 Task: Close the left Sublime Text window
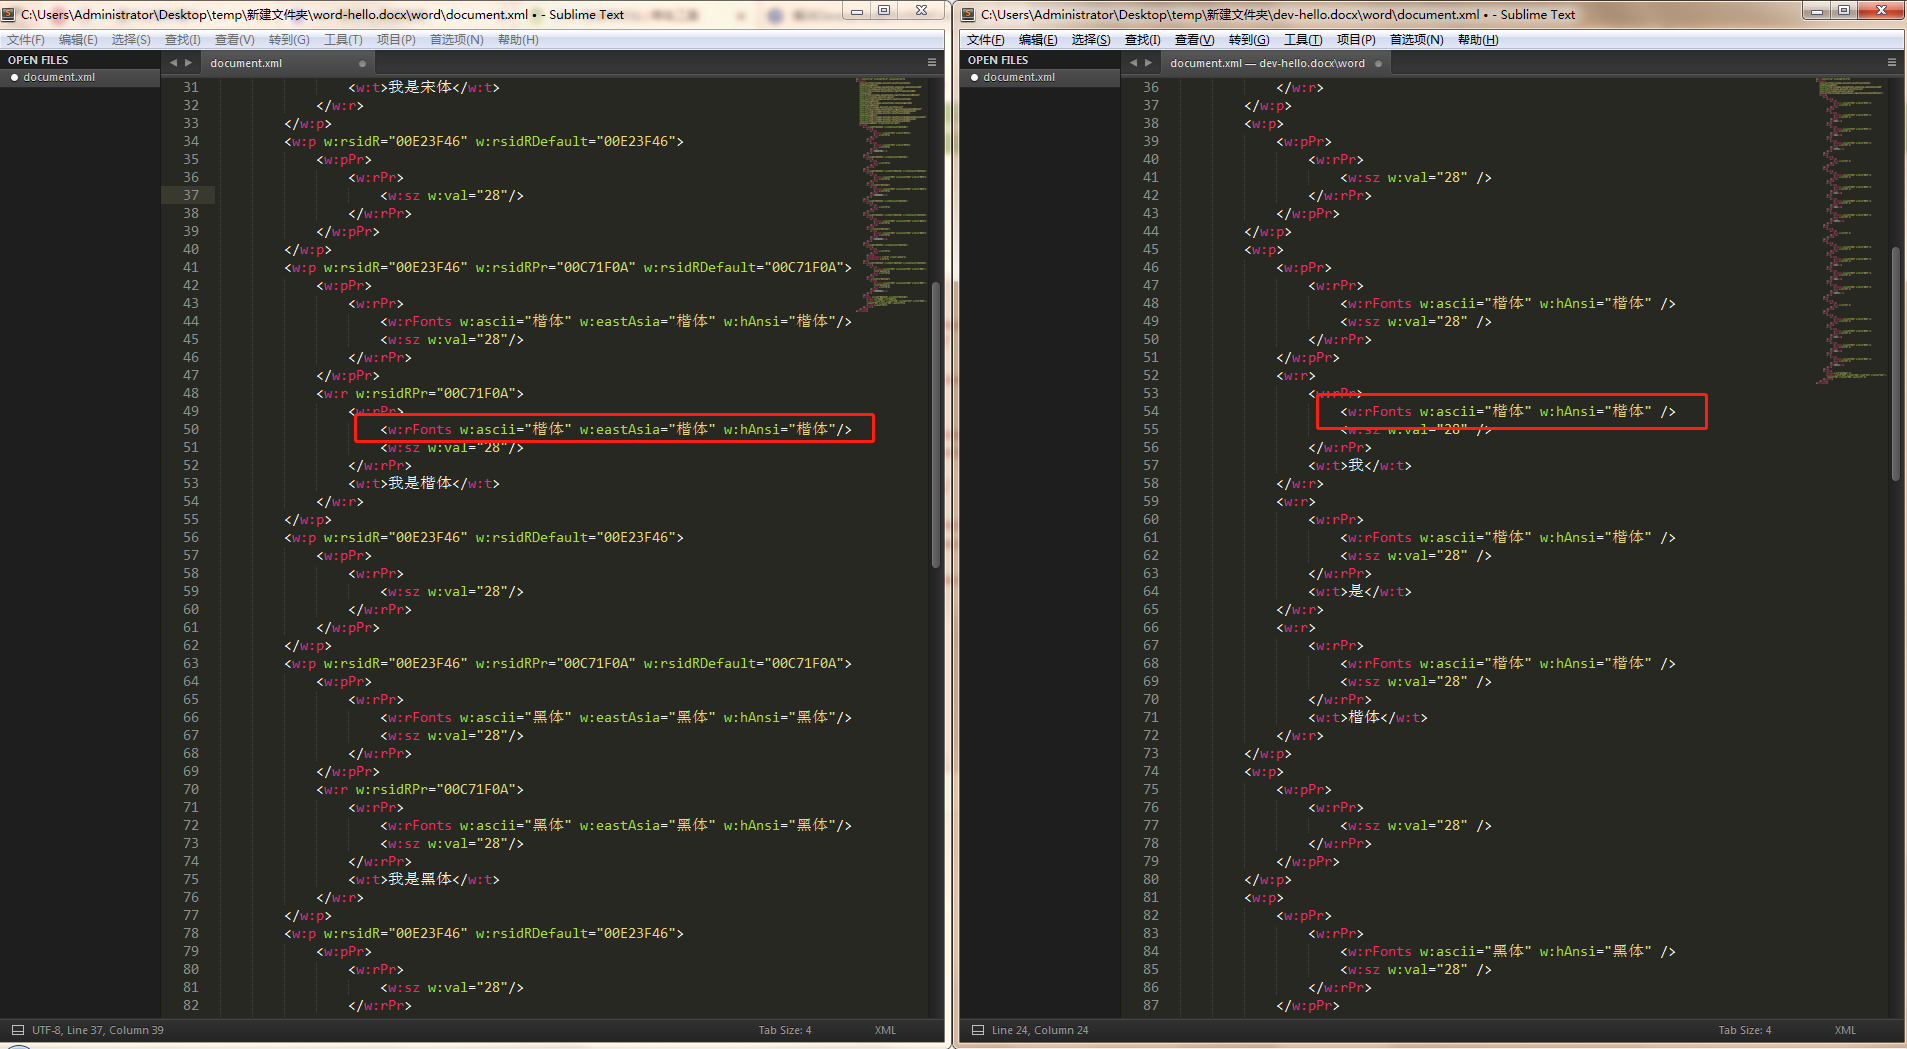point(921,10)
